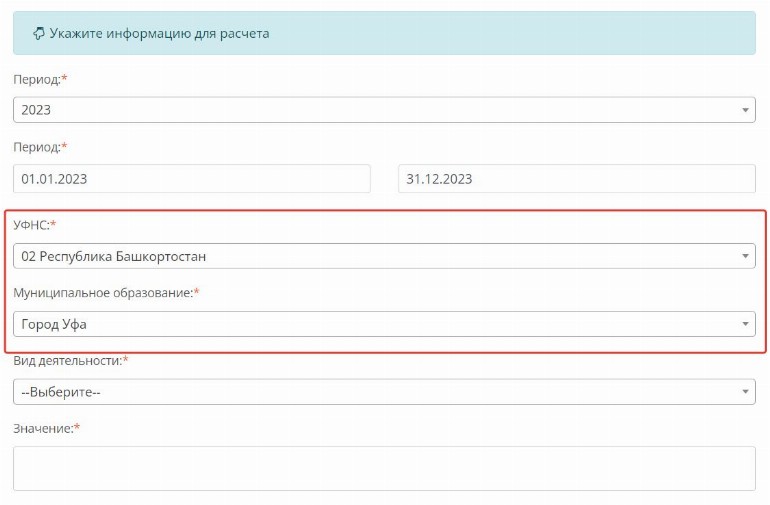Screen dimensions: 770x505
Task: Click the УФНС field label
Action: (31, 225)
